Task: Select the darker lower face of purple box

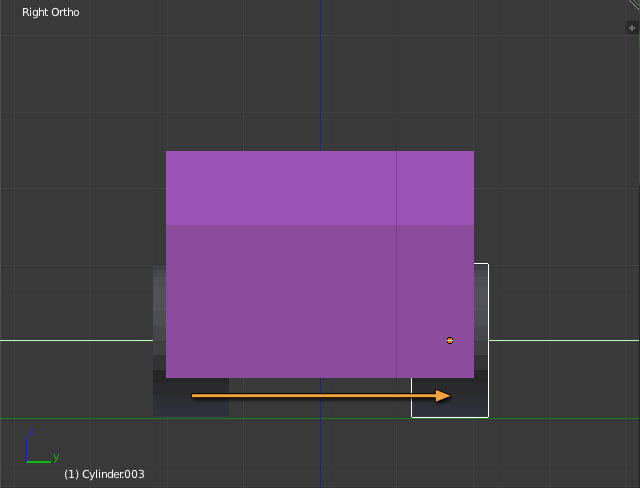Action: click(280, 300)
